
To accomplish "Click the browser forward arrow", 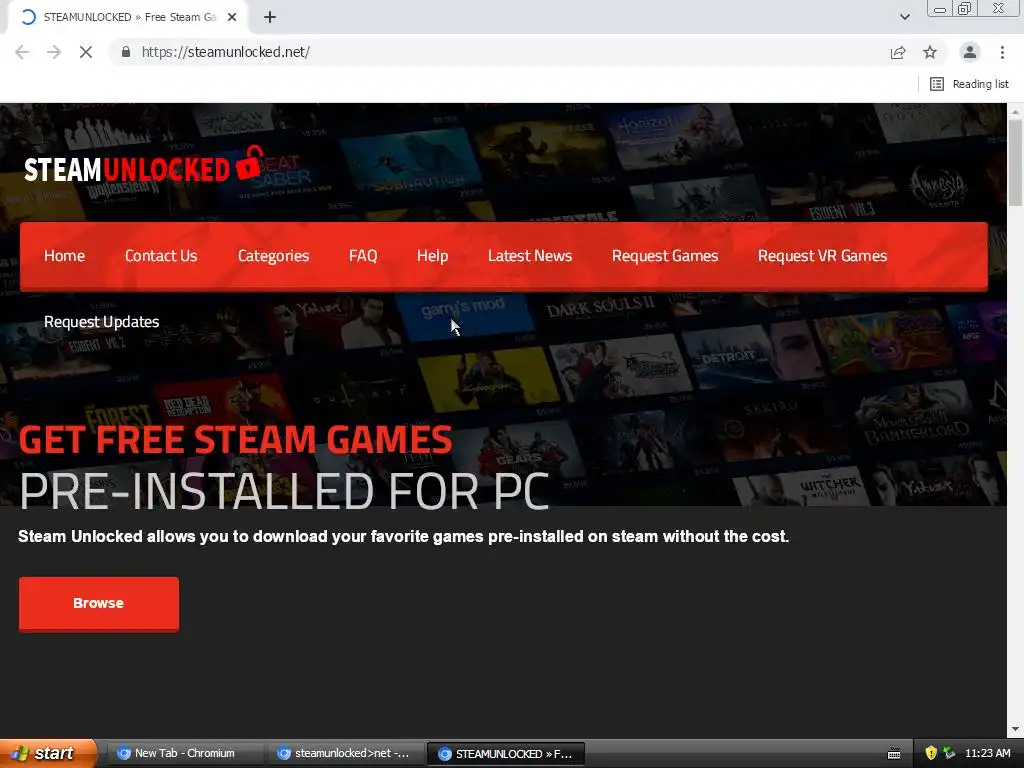I will pyautogui.click(x=54, y=52).
